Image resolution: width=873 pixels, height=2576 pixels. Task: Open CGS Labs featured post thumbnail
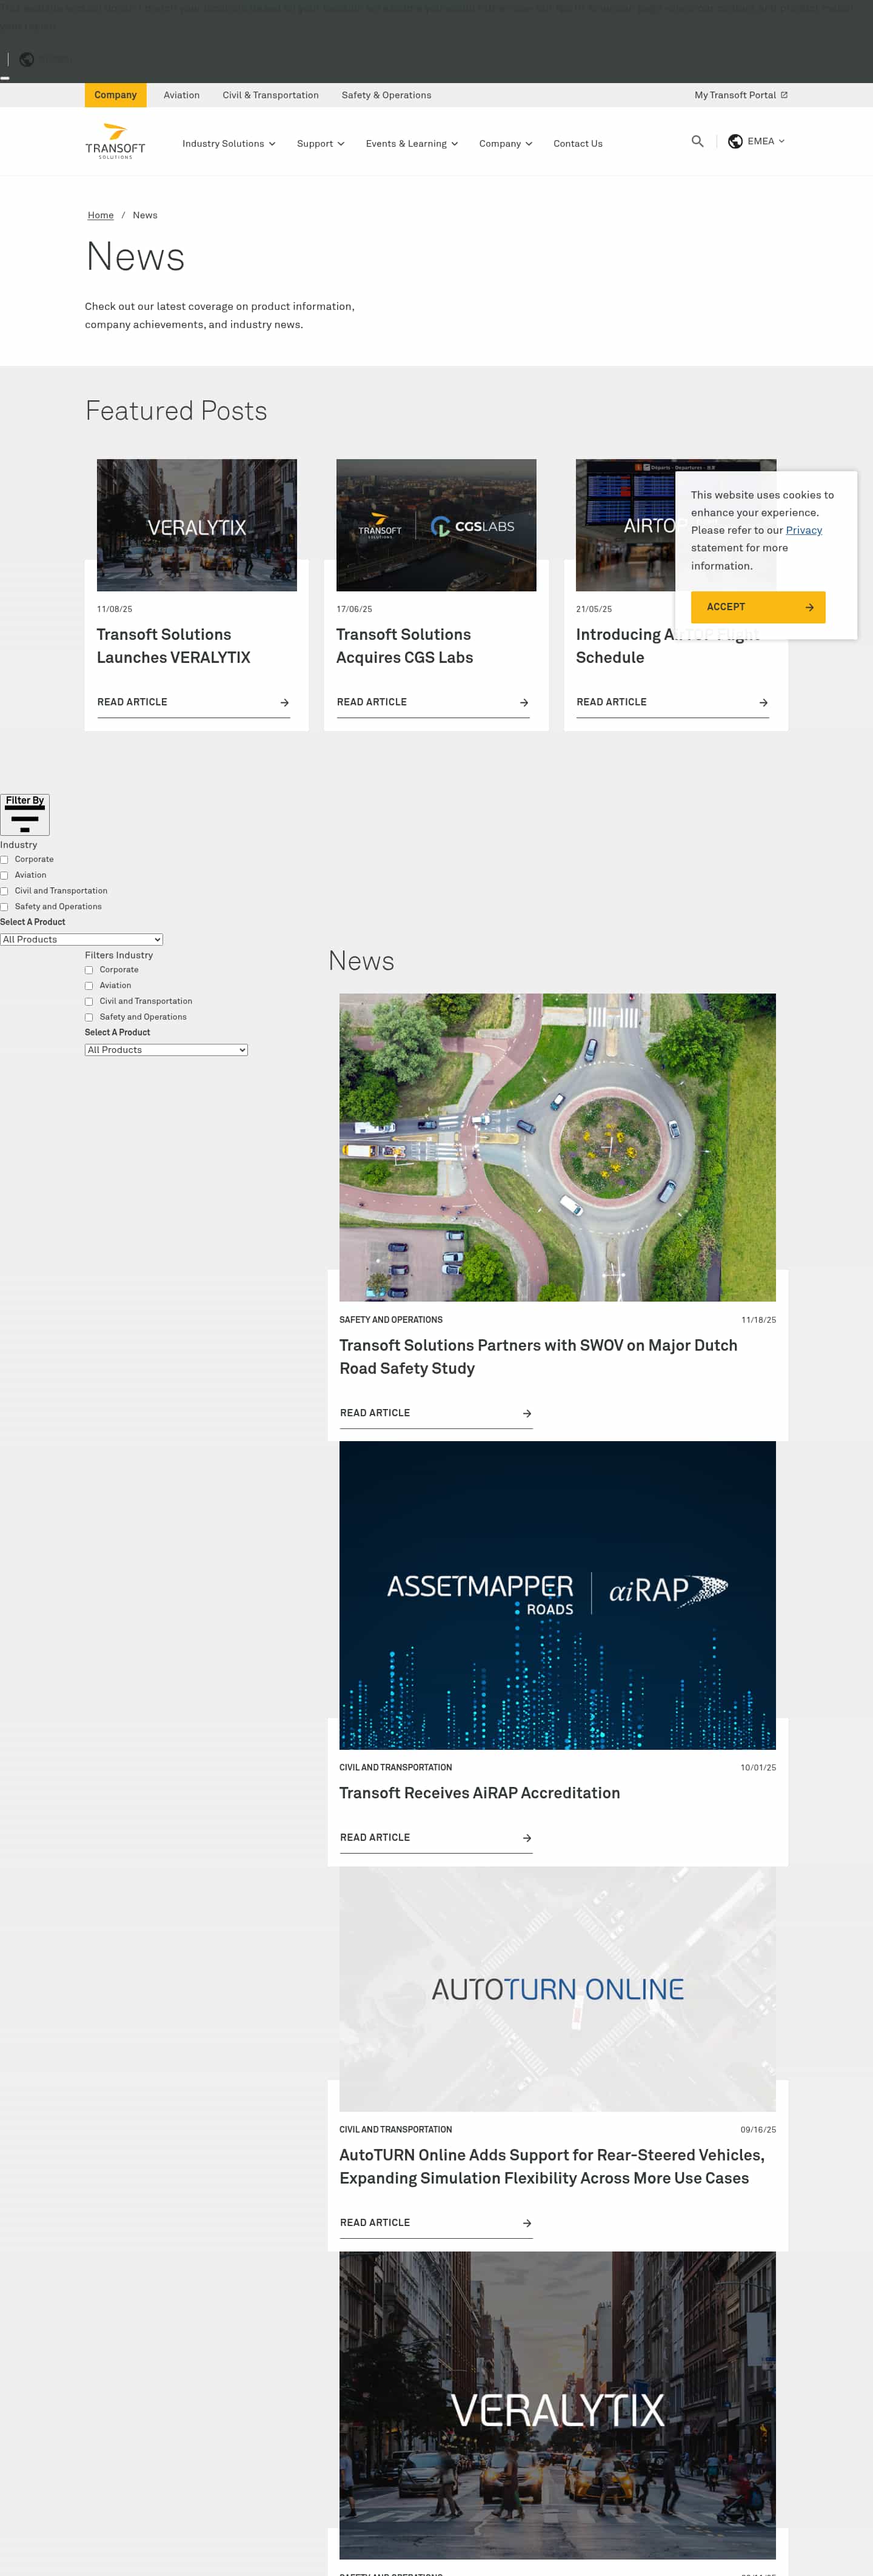point(436,525)
